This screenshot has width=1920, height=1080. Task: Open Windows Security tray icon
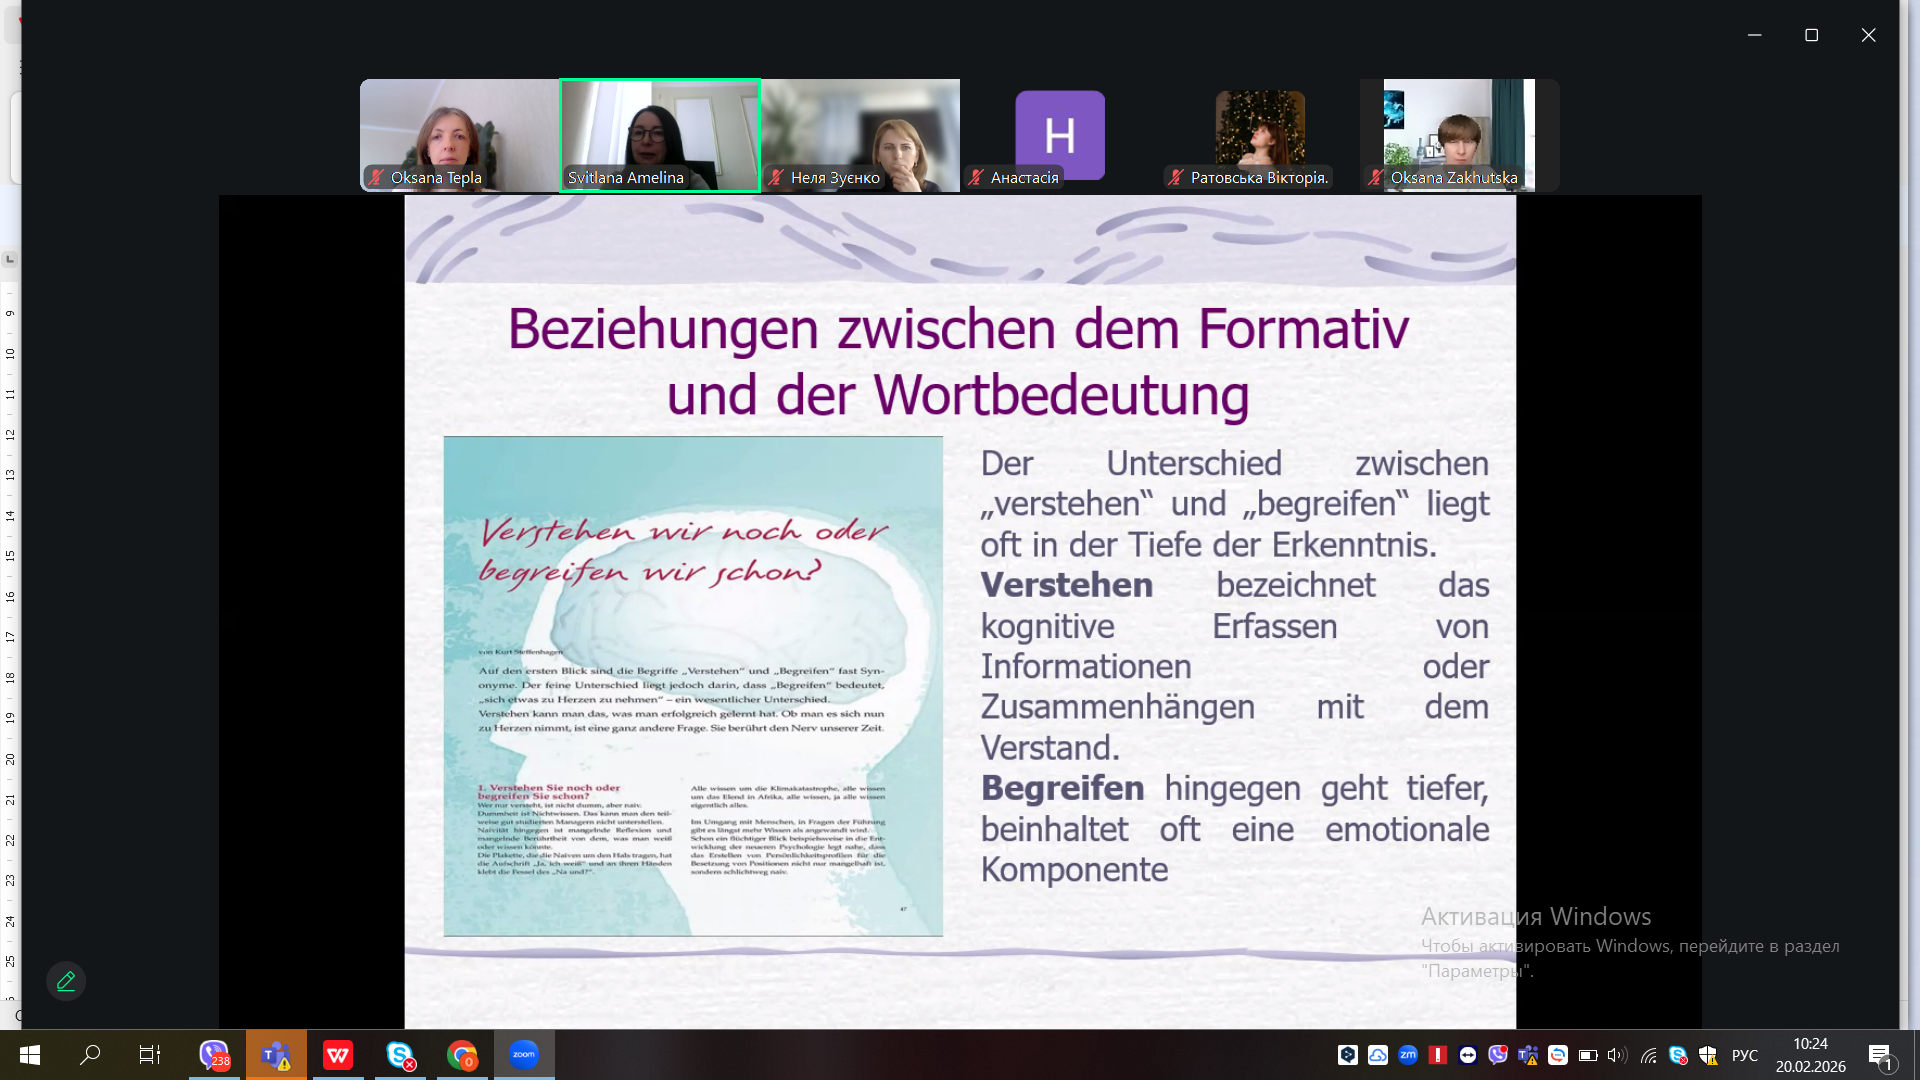1708,1055
